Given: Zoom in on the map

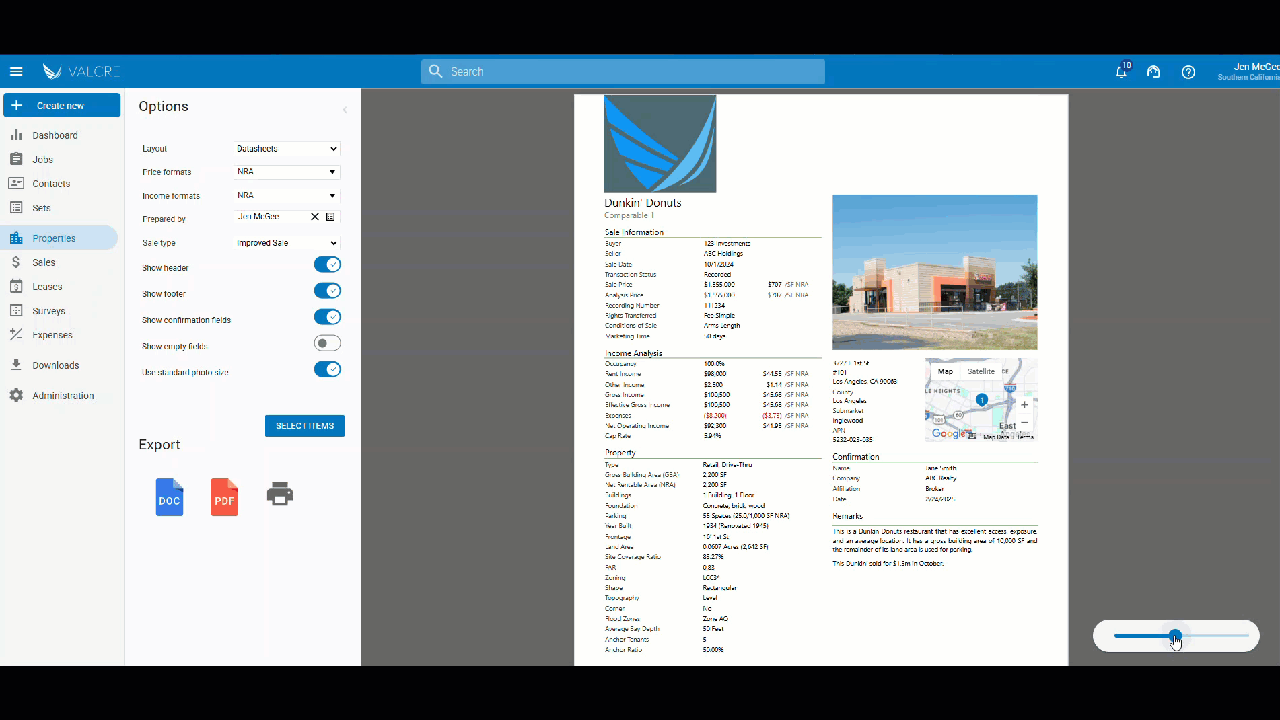Looking at the screenshot, I should [1024, 405].
